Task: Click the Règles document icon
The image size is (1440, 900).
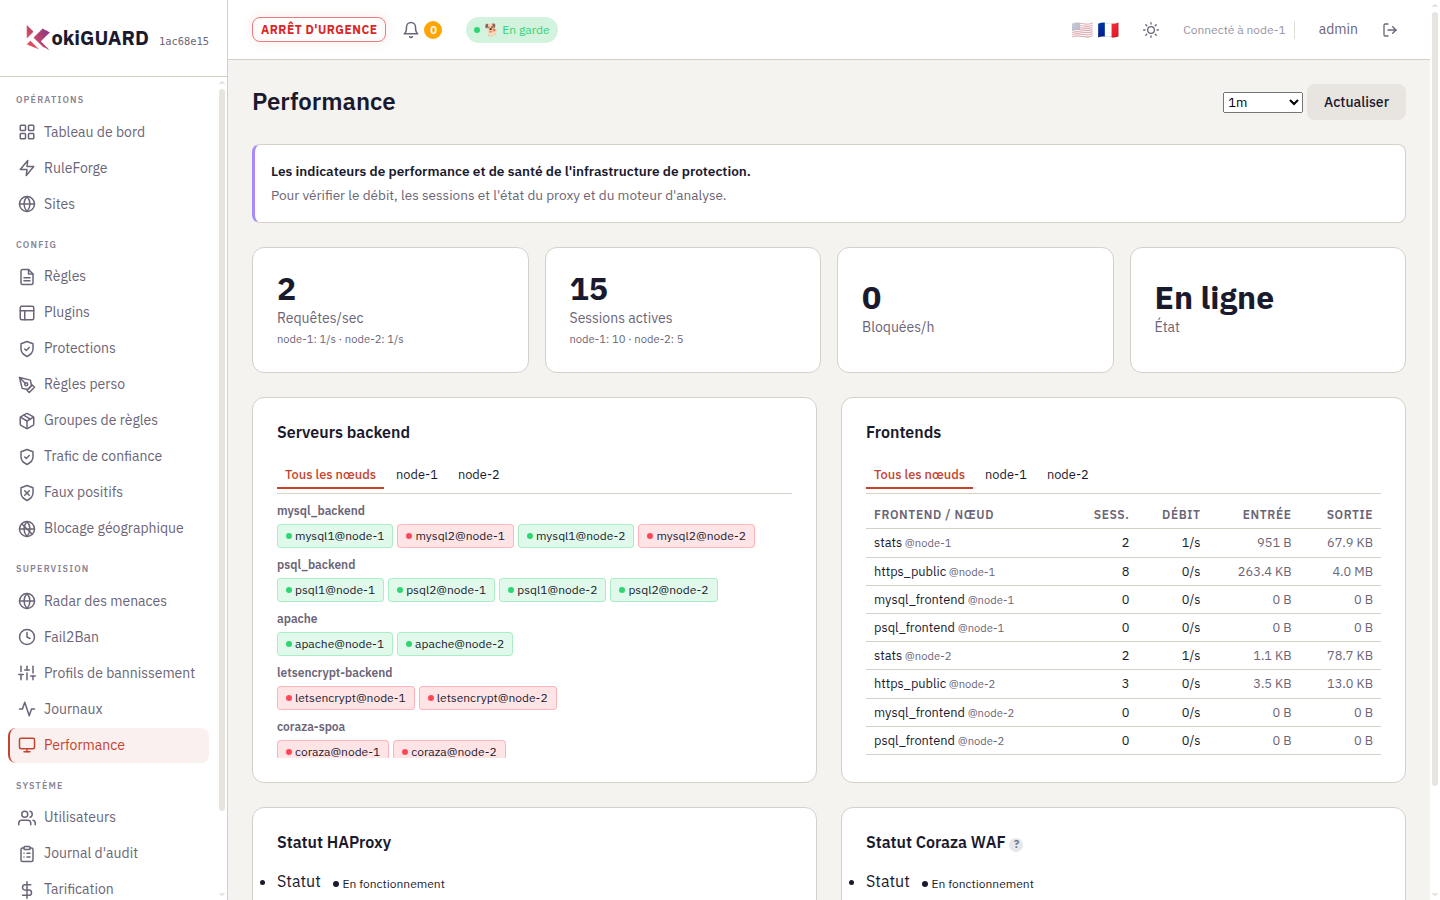Action: (27, 276)
